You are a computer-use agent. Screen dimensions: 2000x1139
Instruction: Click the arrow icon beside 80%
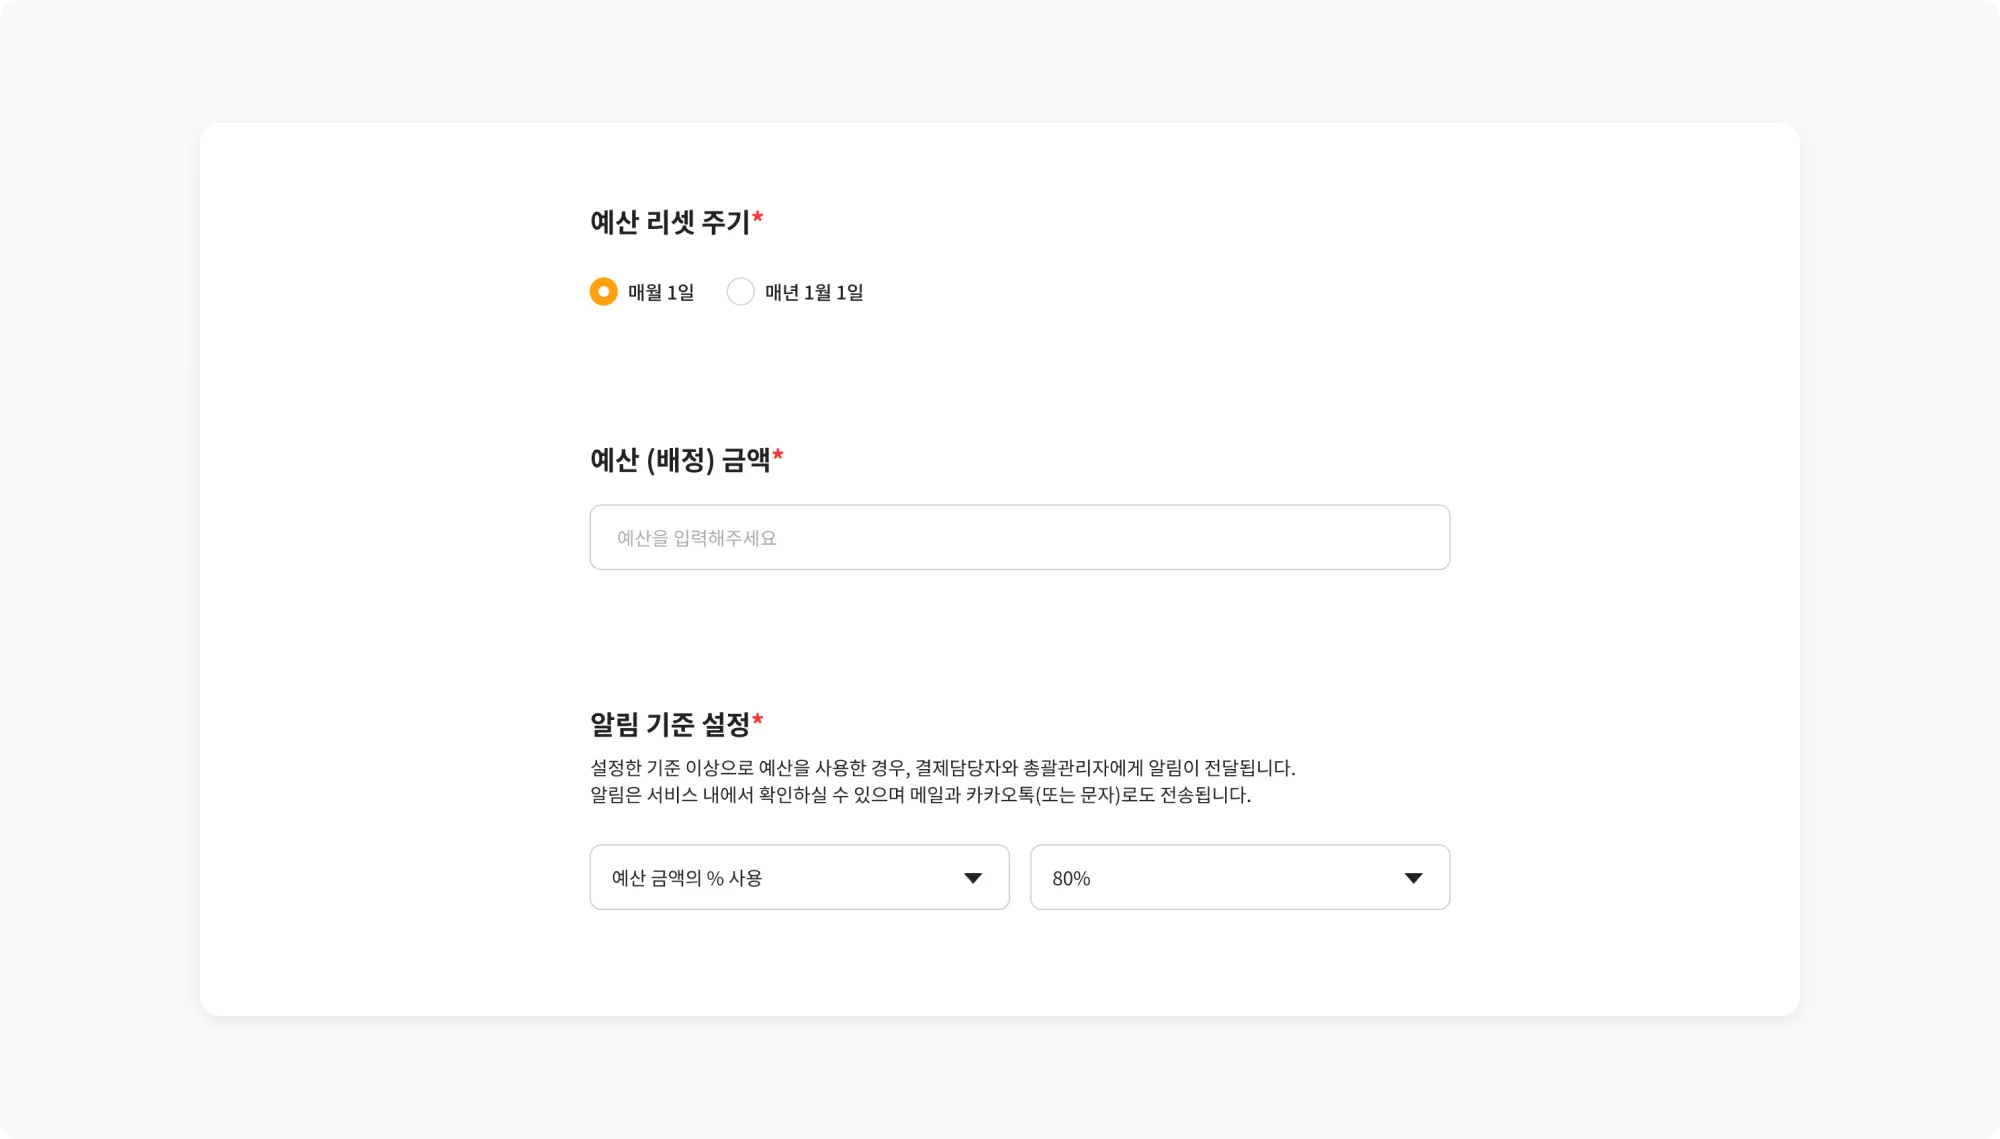point(1413,878)
